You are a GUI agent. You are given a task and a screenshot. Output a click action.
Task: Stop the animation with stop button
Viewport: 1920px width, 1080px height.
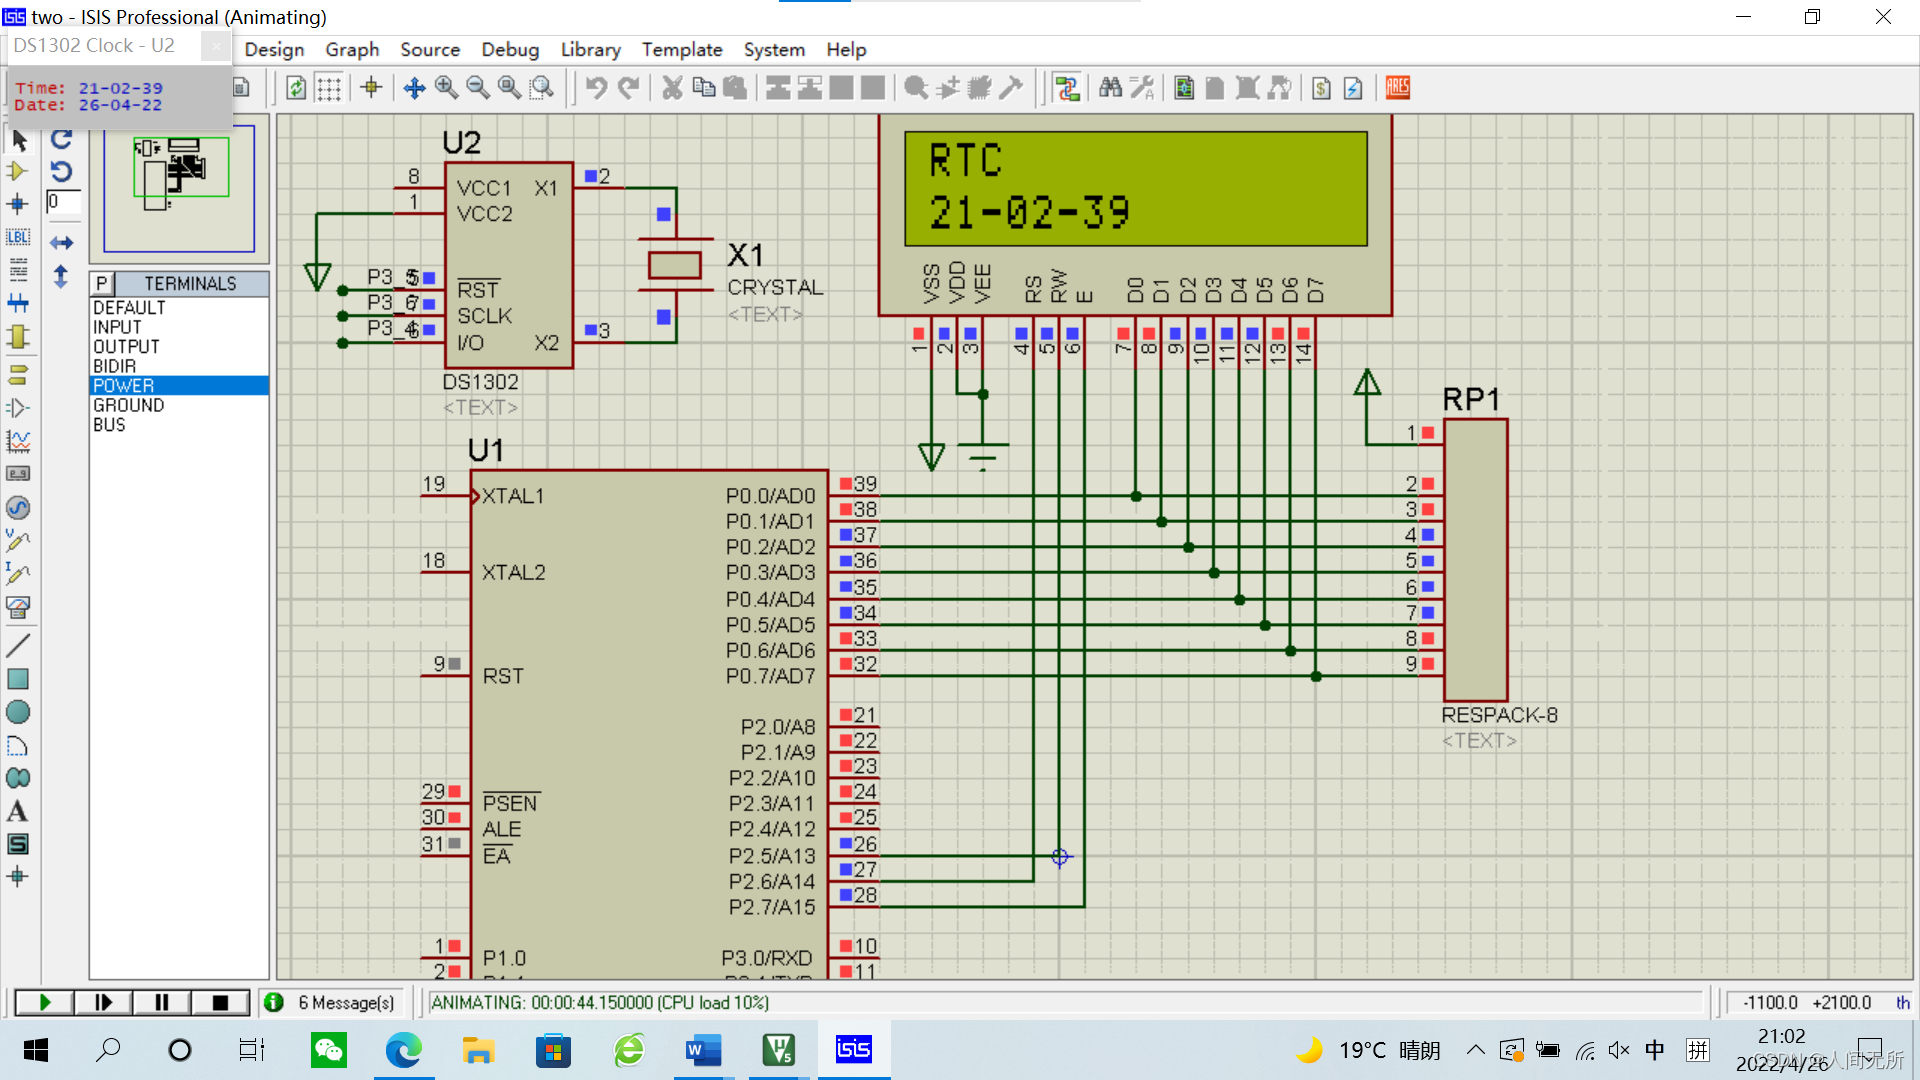point(220,1002)
